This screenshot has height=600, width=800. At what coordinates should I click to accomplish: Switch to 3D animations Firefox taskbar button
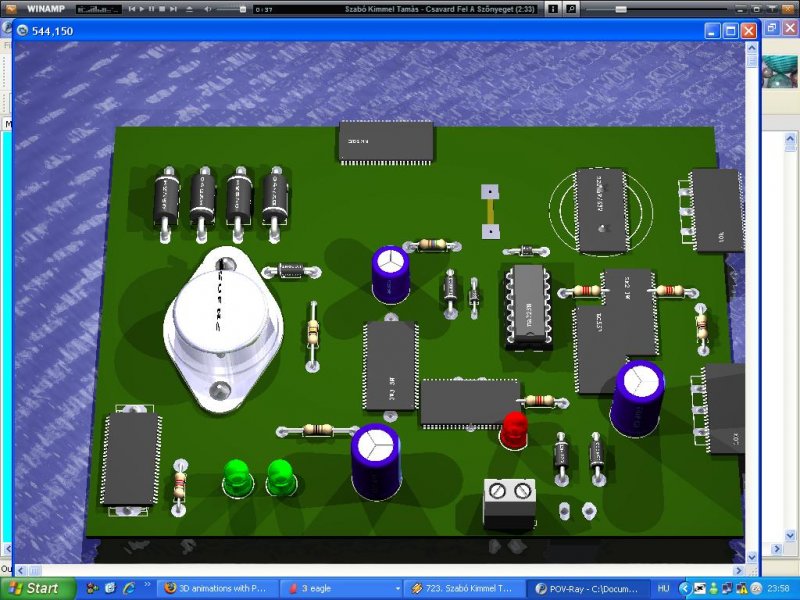[x=216, y=588]
